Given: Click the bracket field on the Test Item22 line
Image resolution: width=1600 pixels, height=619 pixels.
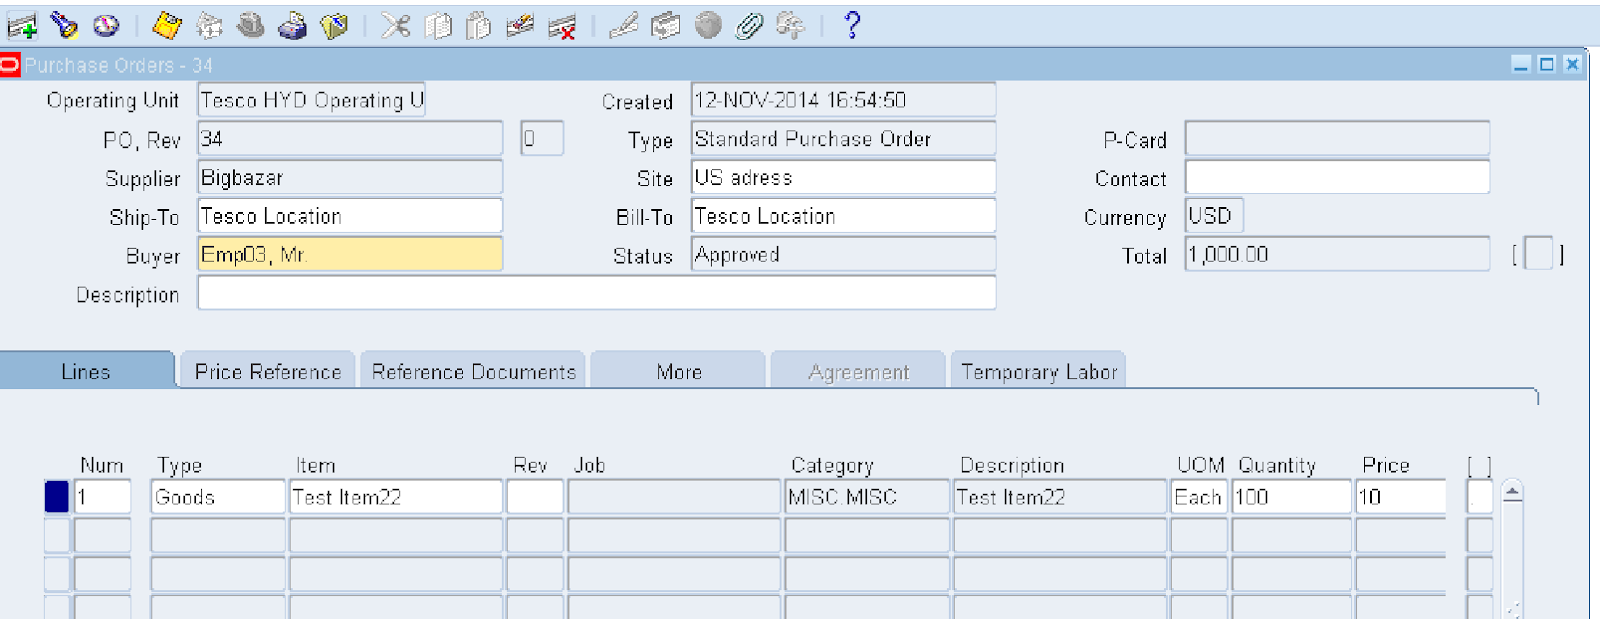Looking at the screenshot, I should (1479, 497).
